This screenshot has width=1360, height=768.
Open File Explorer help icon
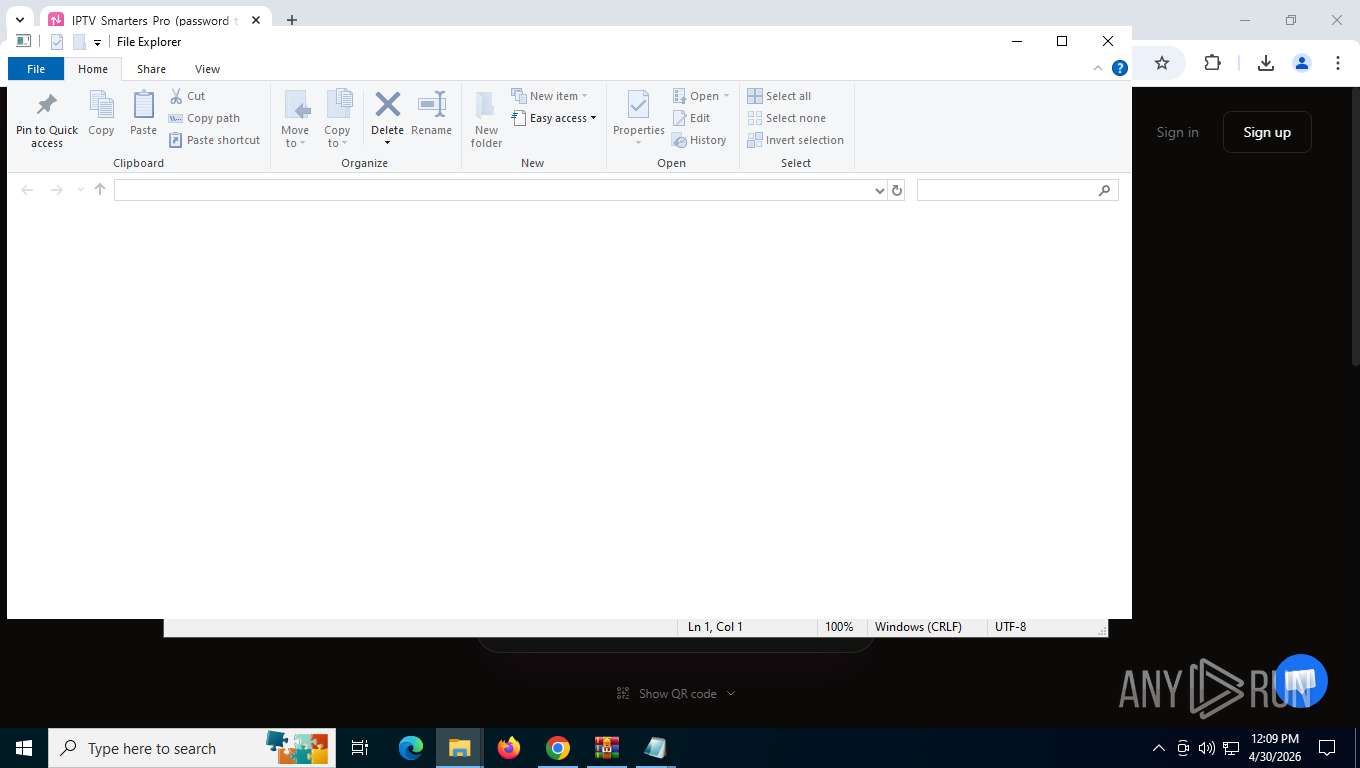(x=1120, y=68)
